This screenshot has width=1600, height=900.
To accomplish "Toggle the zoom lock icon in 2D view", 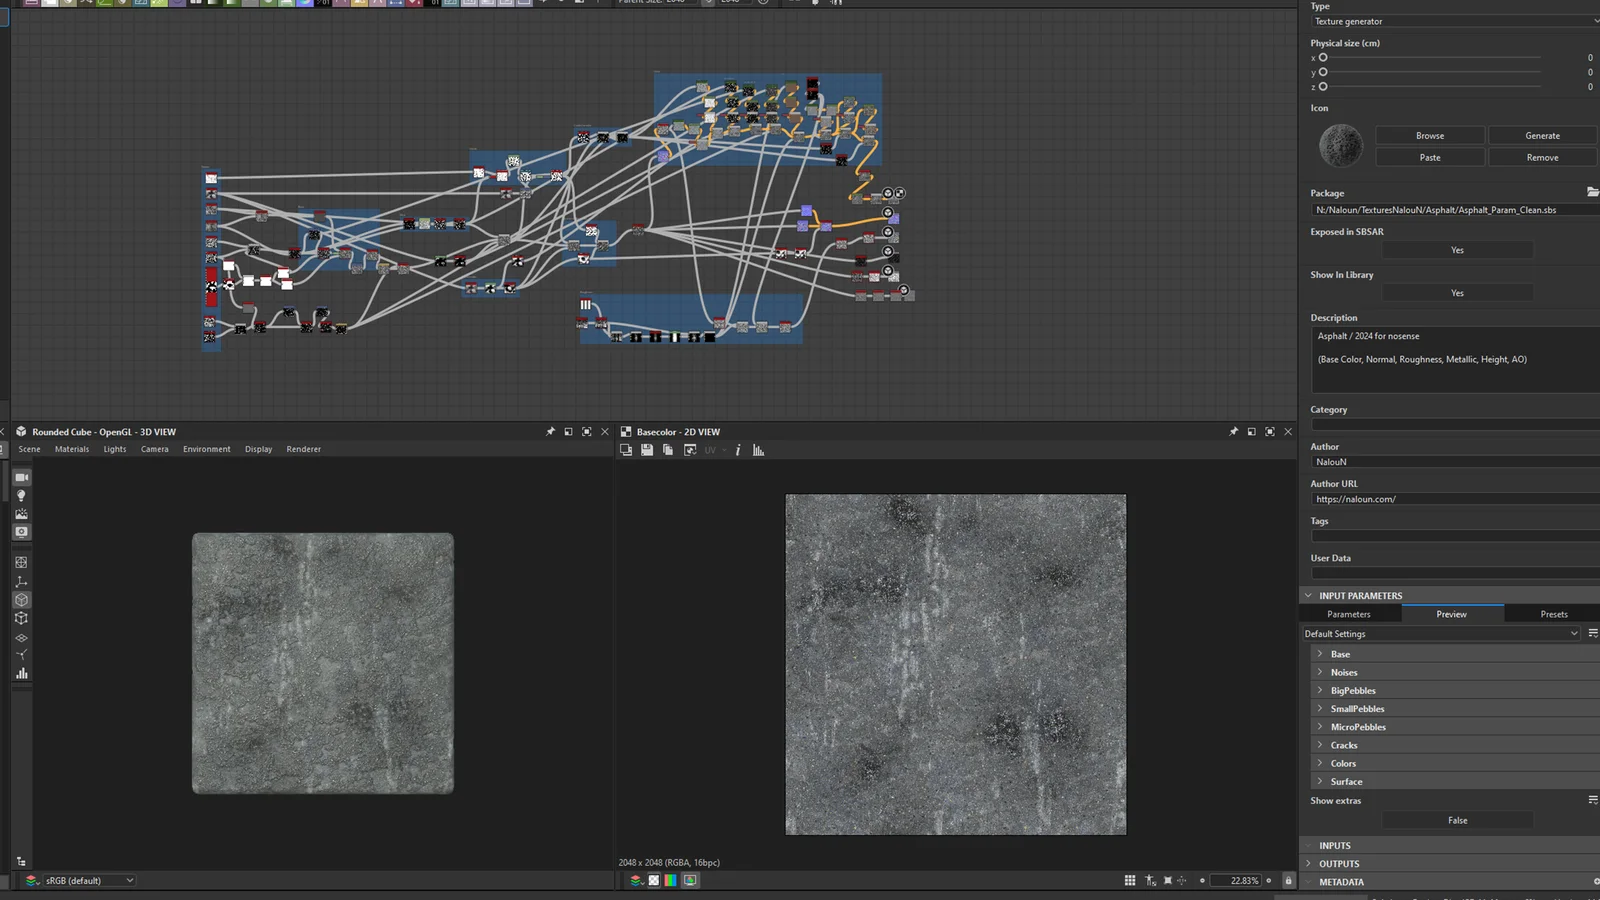I will coord(1288,880).
